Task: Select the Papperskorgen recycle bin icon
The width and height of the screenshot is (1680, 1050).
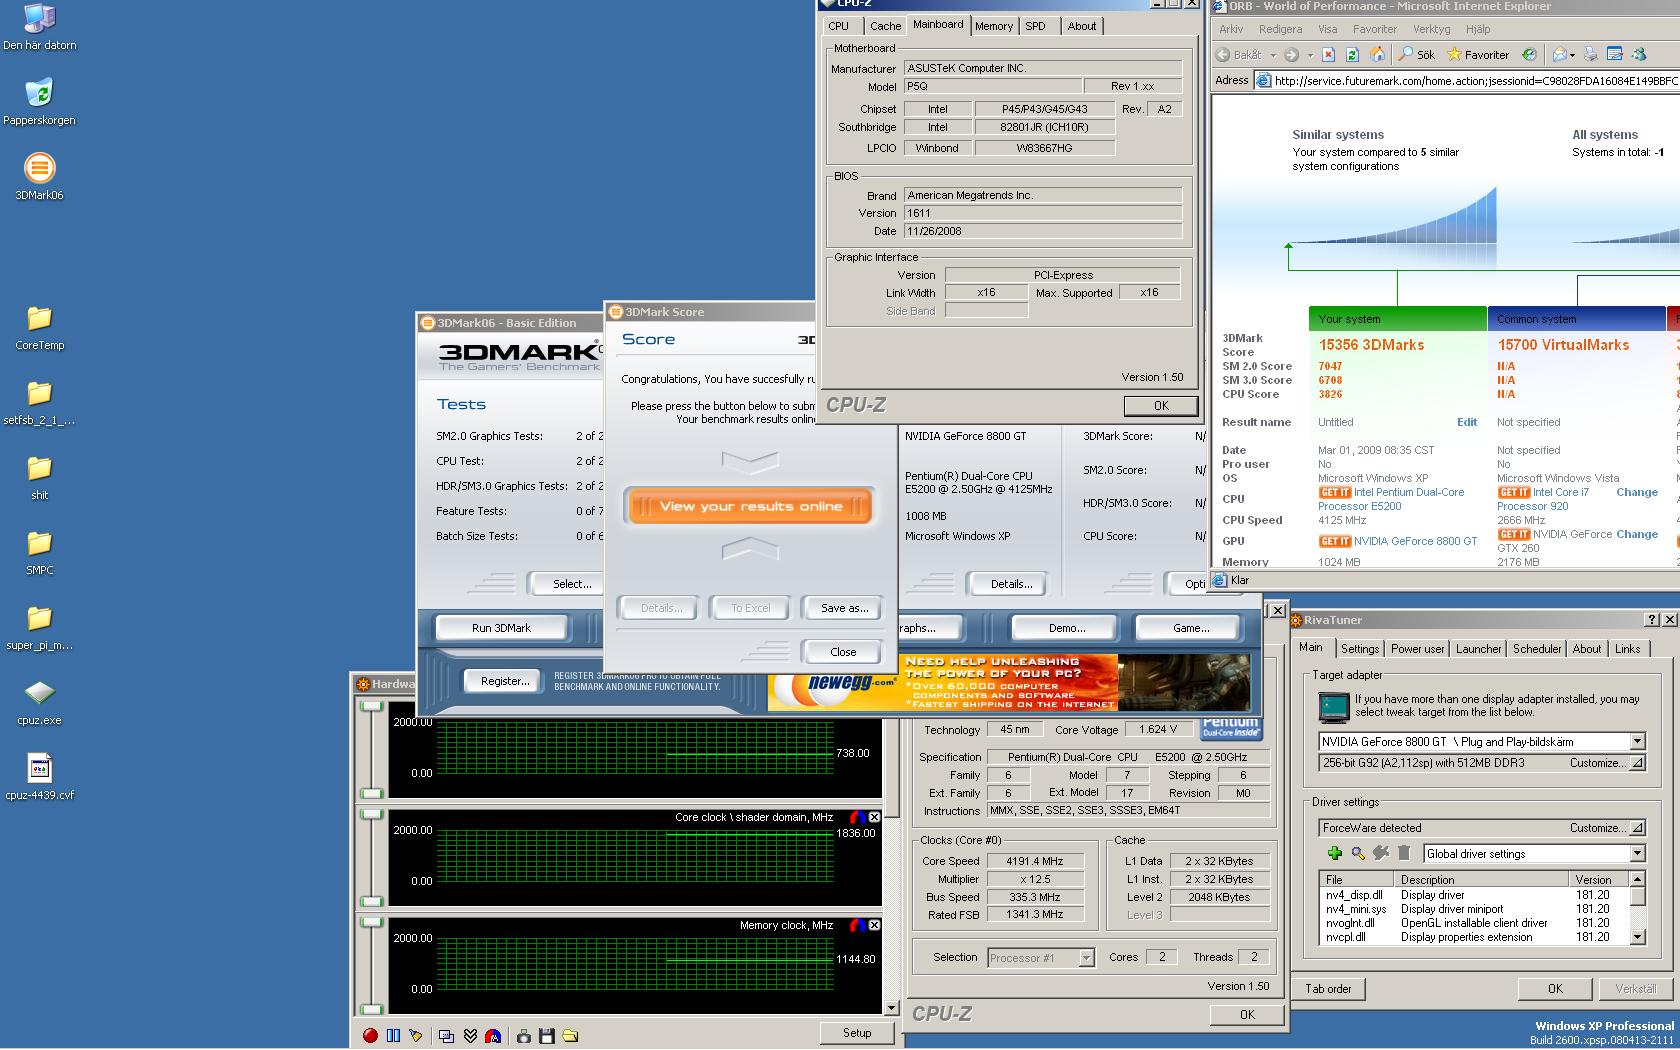Action: (x=39, y=102)
